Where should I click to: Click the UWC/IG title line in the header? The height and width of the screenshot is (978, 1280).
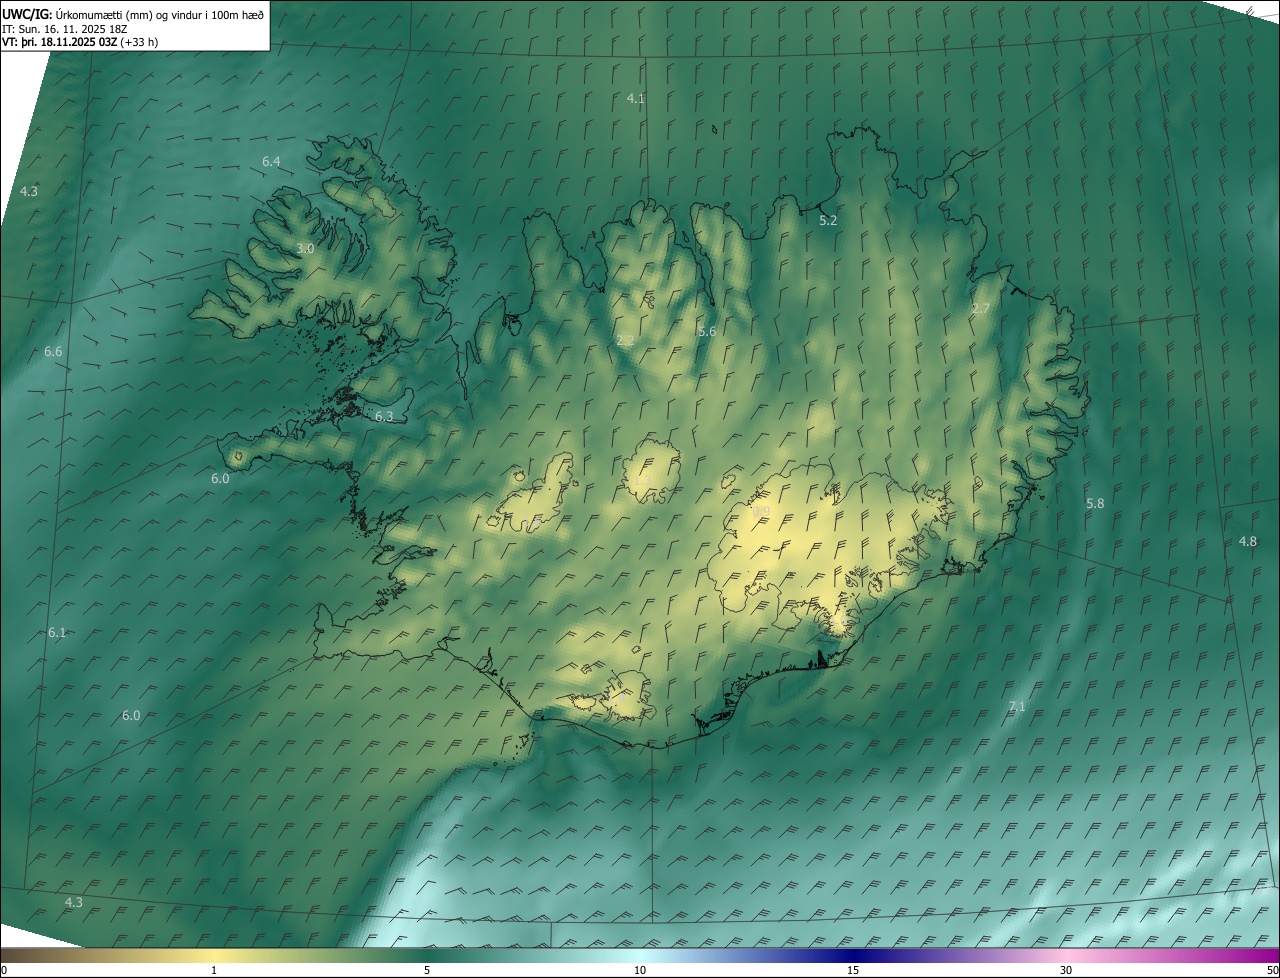133,14
